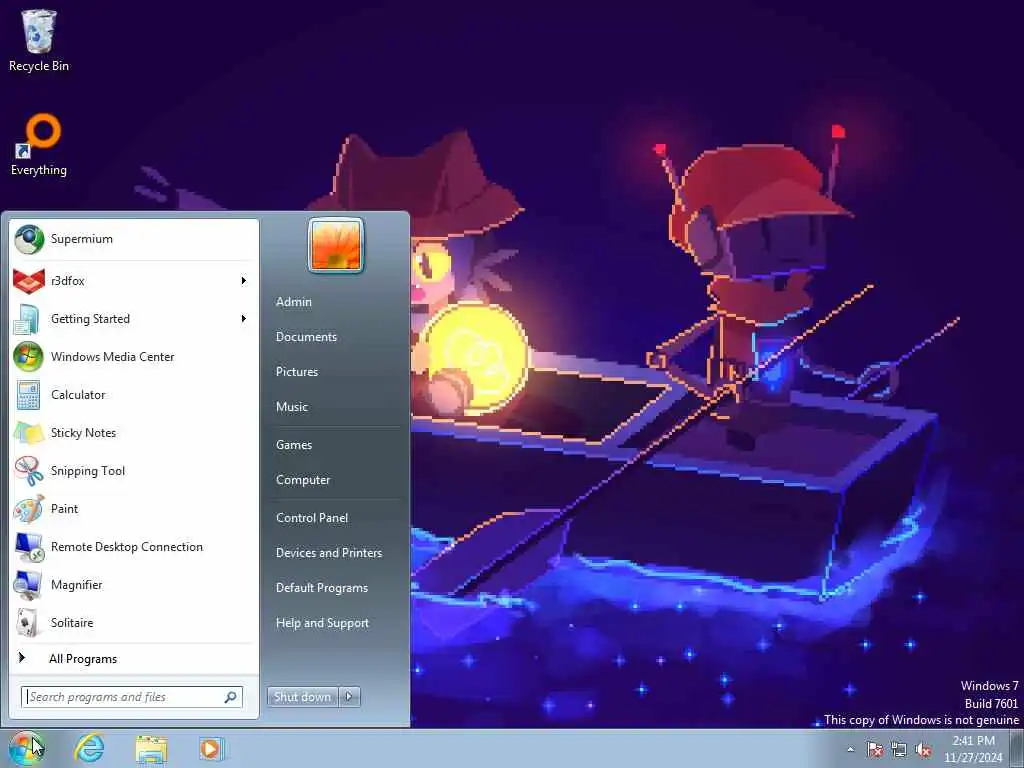
Task: Click the Action Center flag tray icon
Action: (x=875, y=750)
